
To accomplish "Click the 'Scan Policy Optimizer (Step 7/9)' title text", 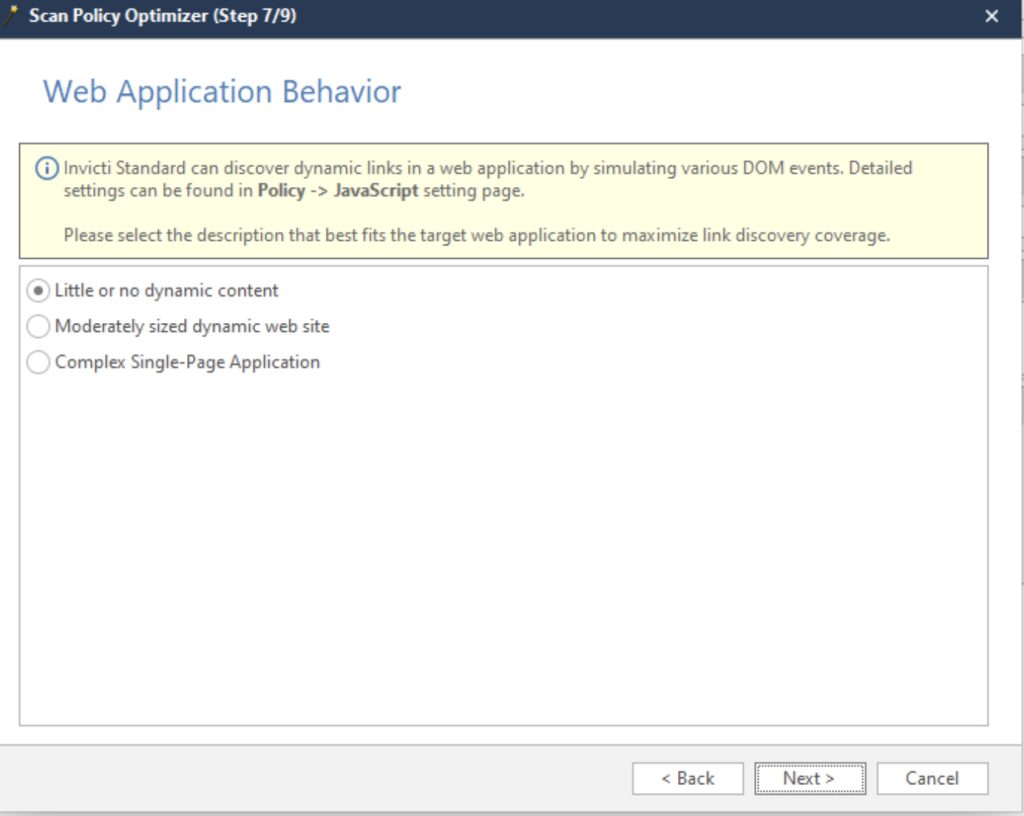I will pos(162,16).
